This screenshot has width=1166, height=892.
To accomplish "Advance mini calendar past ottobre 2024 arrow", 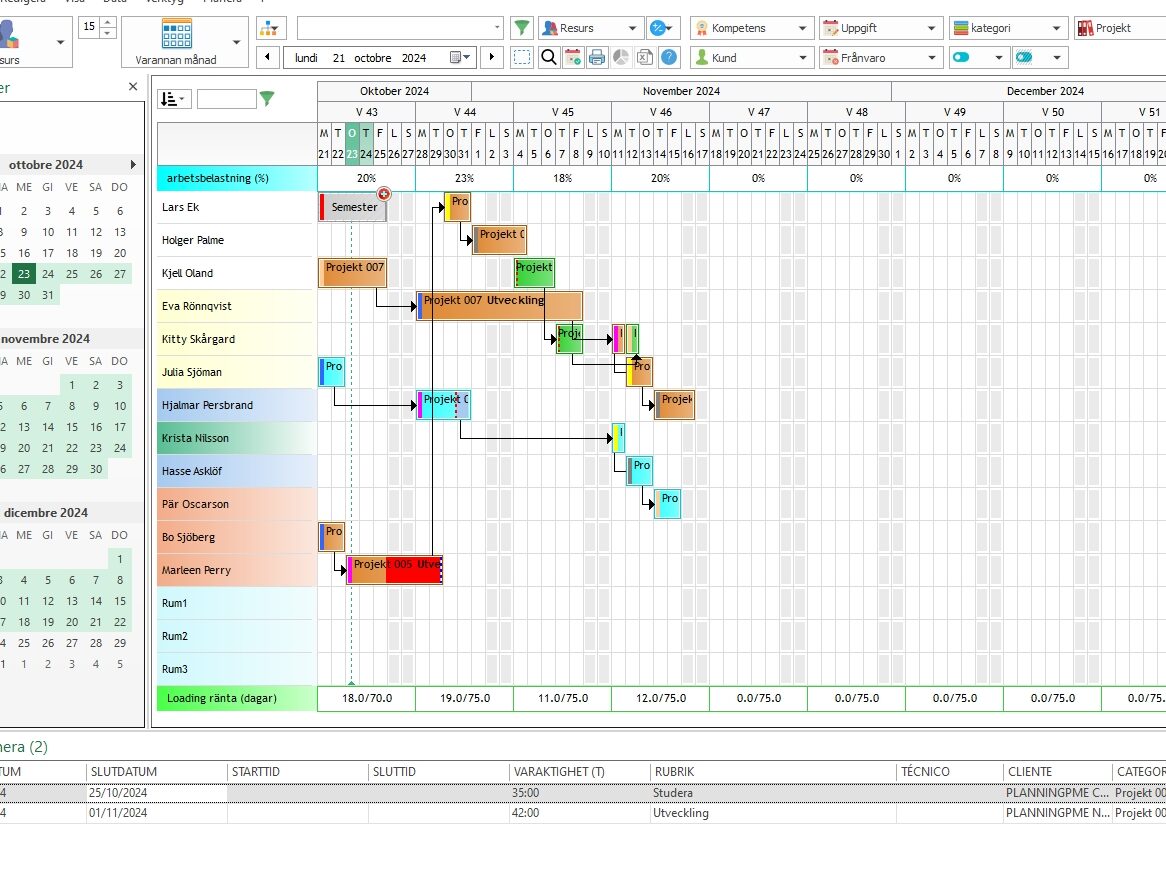I will [133, 164].
